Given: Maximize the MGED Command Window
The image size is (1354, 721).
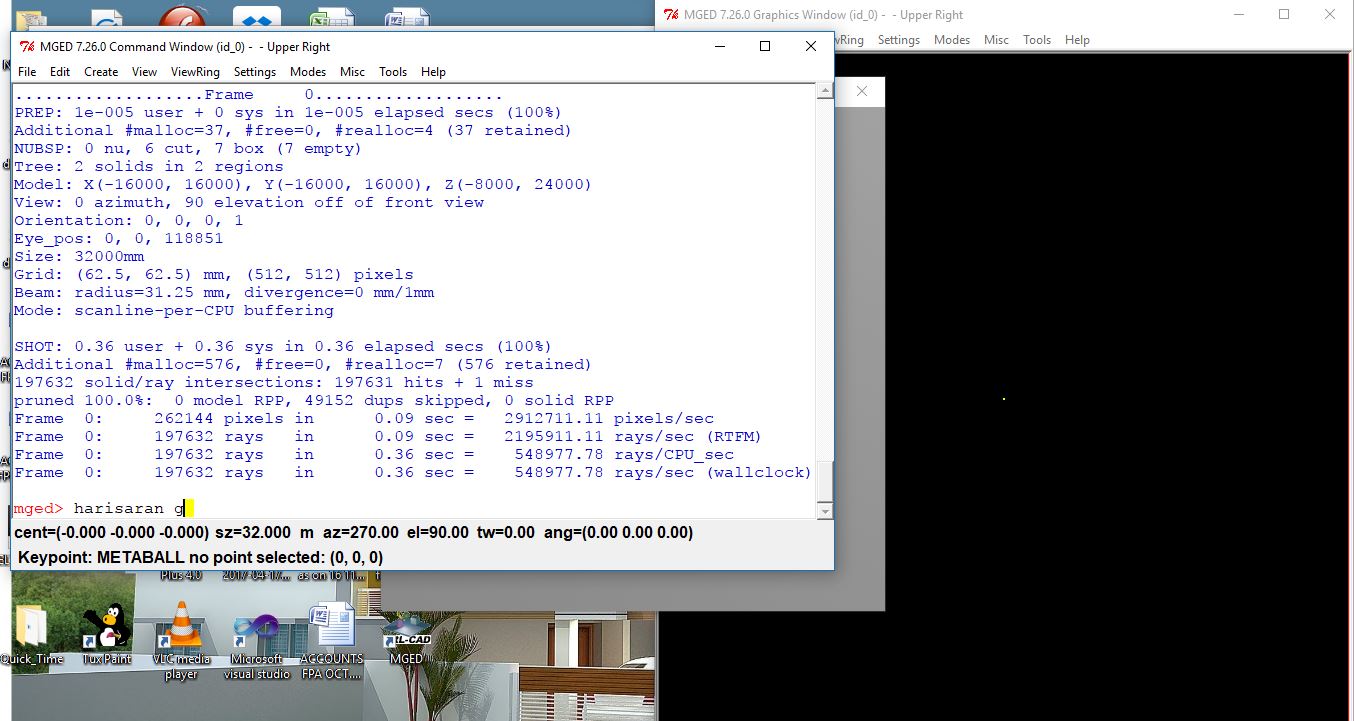Looking at the screenshot, I should 765,46.
